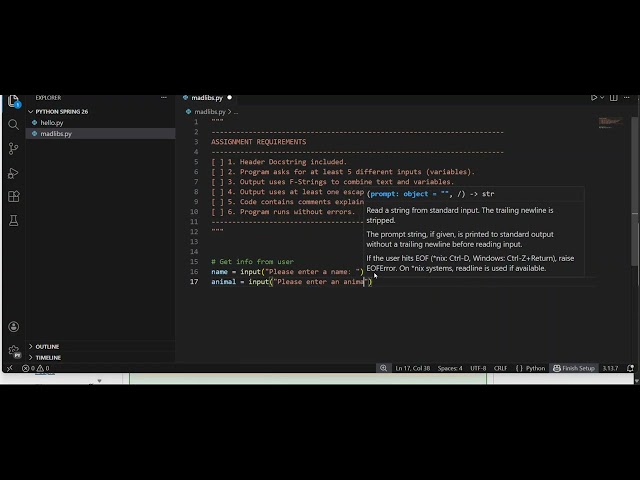Click the editor vertical scrollbar
The image size is (640, 480).
pos(635,192)
